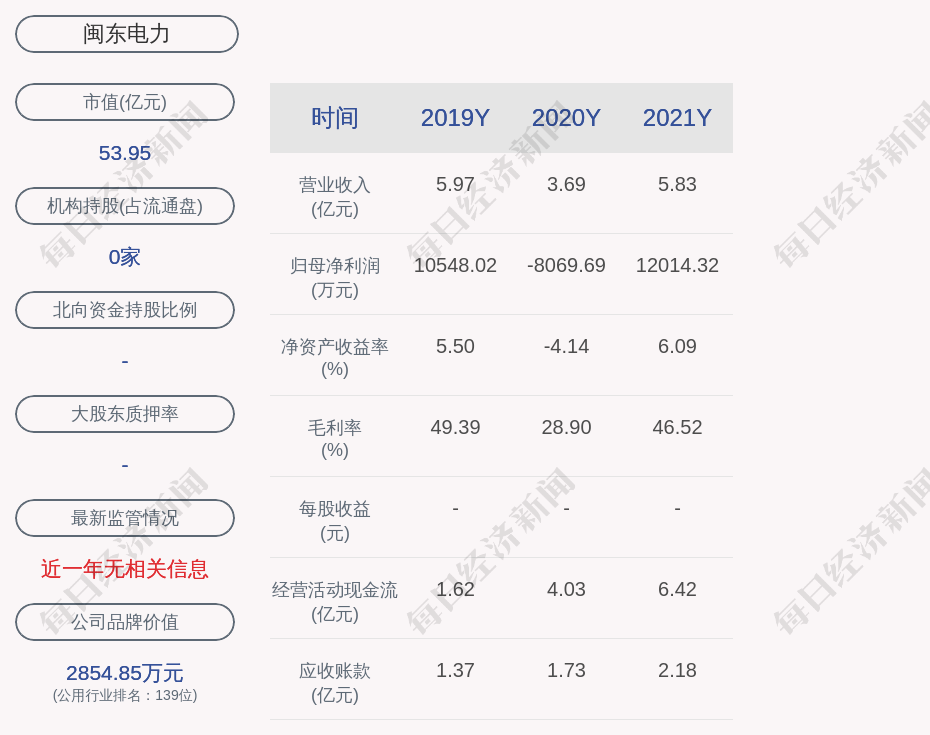Click the 机构持股(占流通盘) label pill
The width and height of the screenshot is (930, 735).
click(125, 206)
